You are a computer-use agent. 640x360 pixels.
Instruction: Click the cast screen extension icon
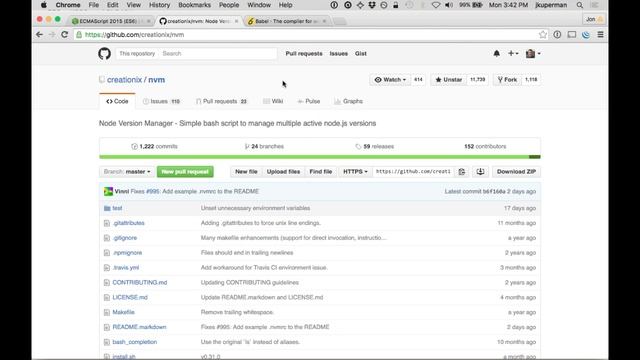[572, 35]
